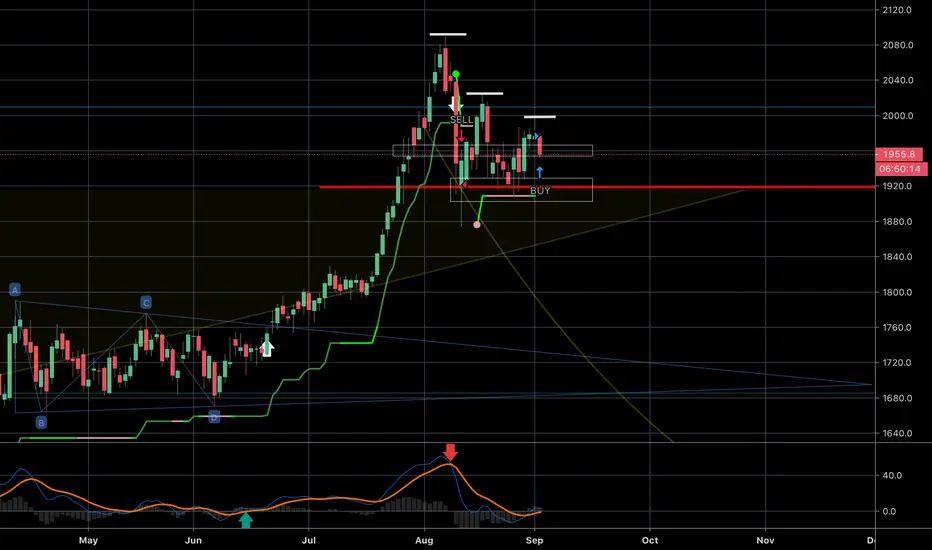The height and width of the screenshot is (550, 932).
Task: Click the 1760.0 price axis label
Action: pos(898,327)
